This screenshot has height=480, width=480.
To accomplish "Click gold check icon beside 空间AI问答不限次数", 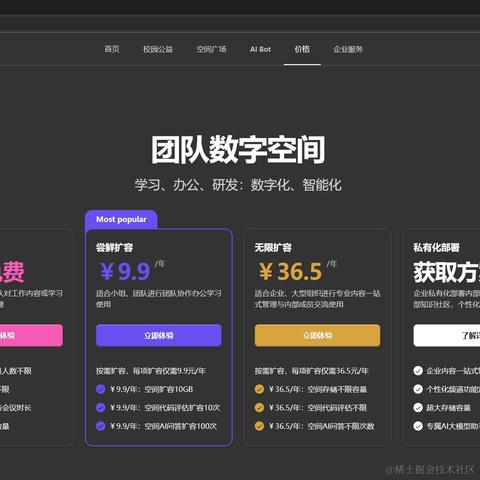I will click(x=259, y=426).
